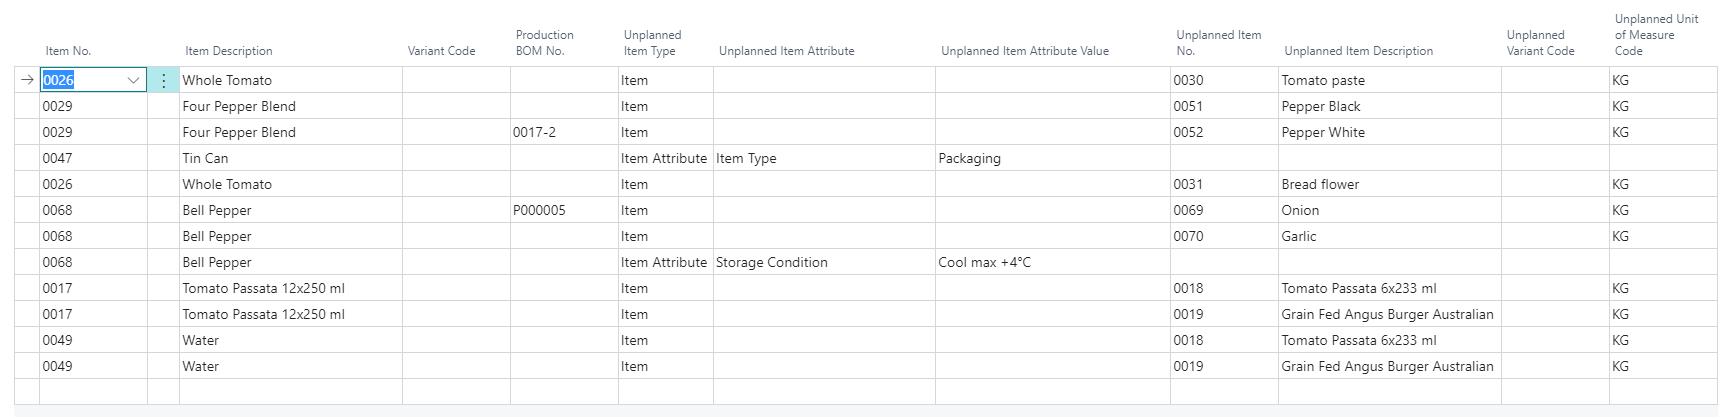Select the P000005 BOM number cell
The width and height of the screenshot is (1729, 418).
click(563, 210)
